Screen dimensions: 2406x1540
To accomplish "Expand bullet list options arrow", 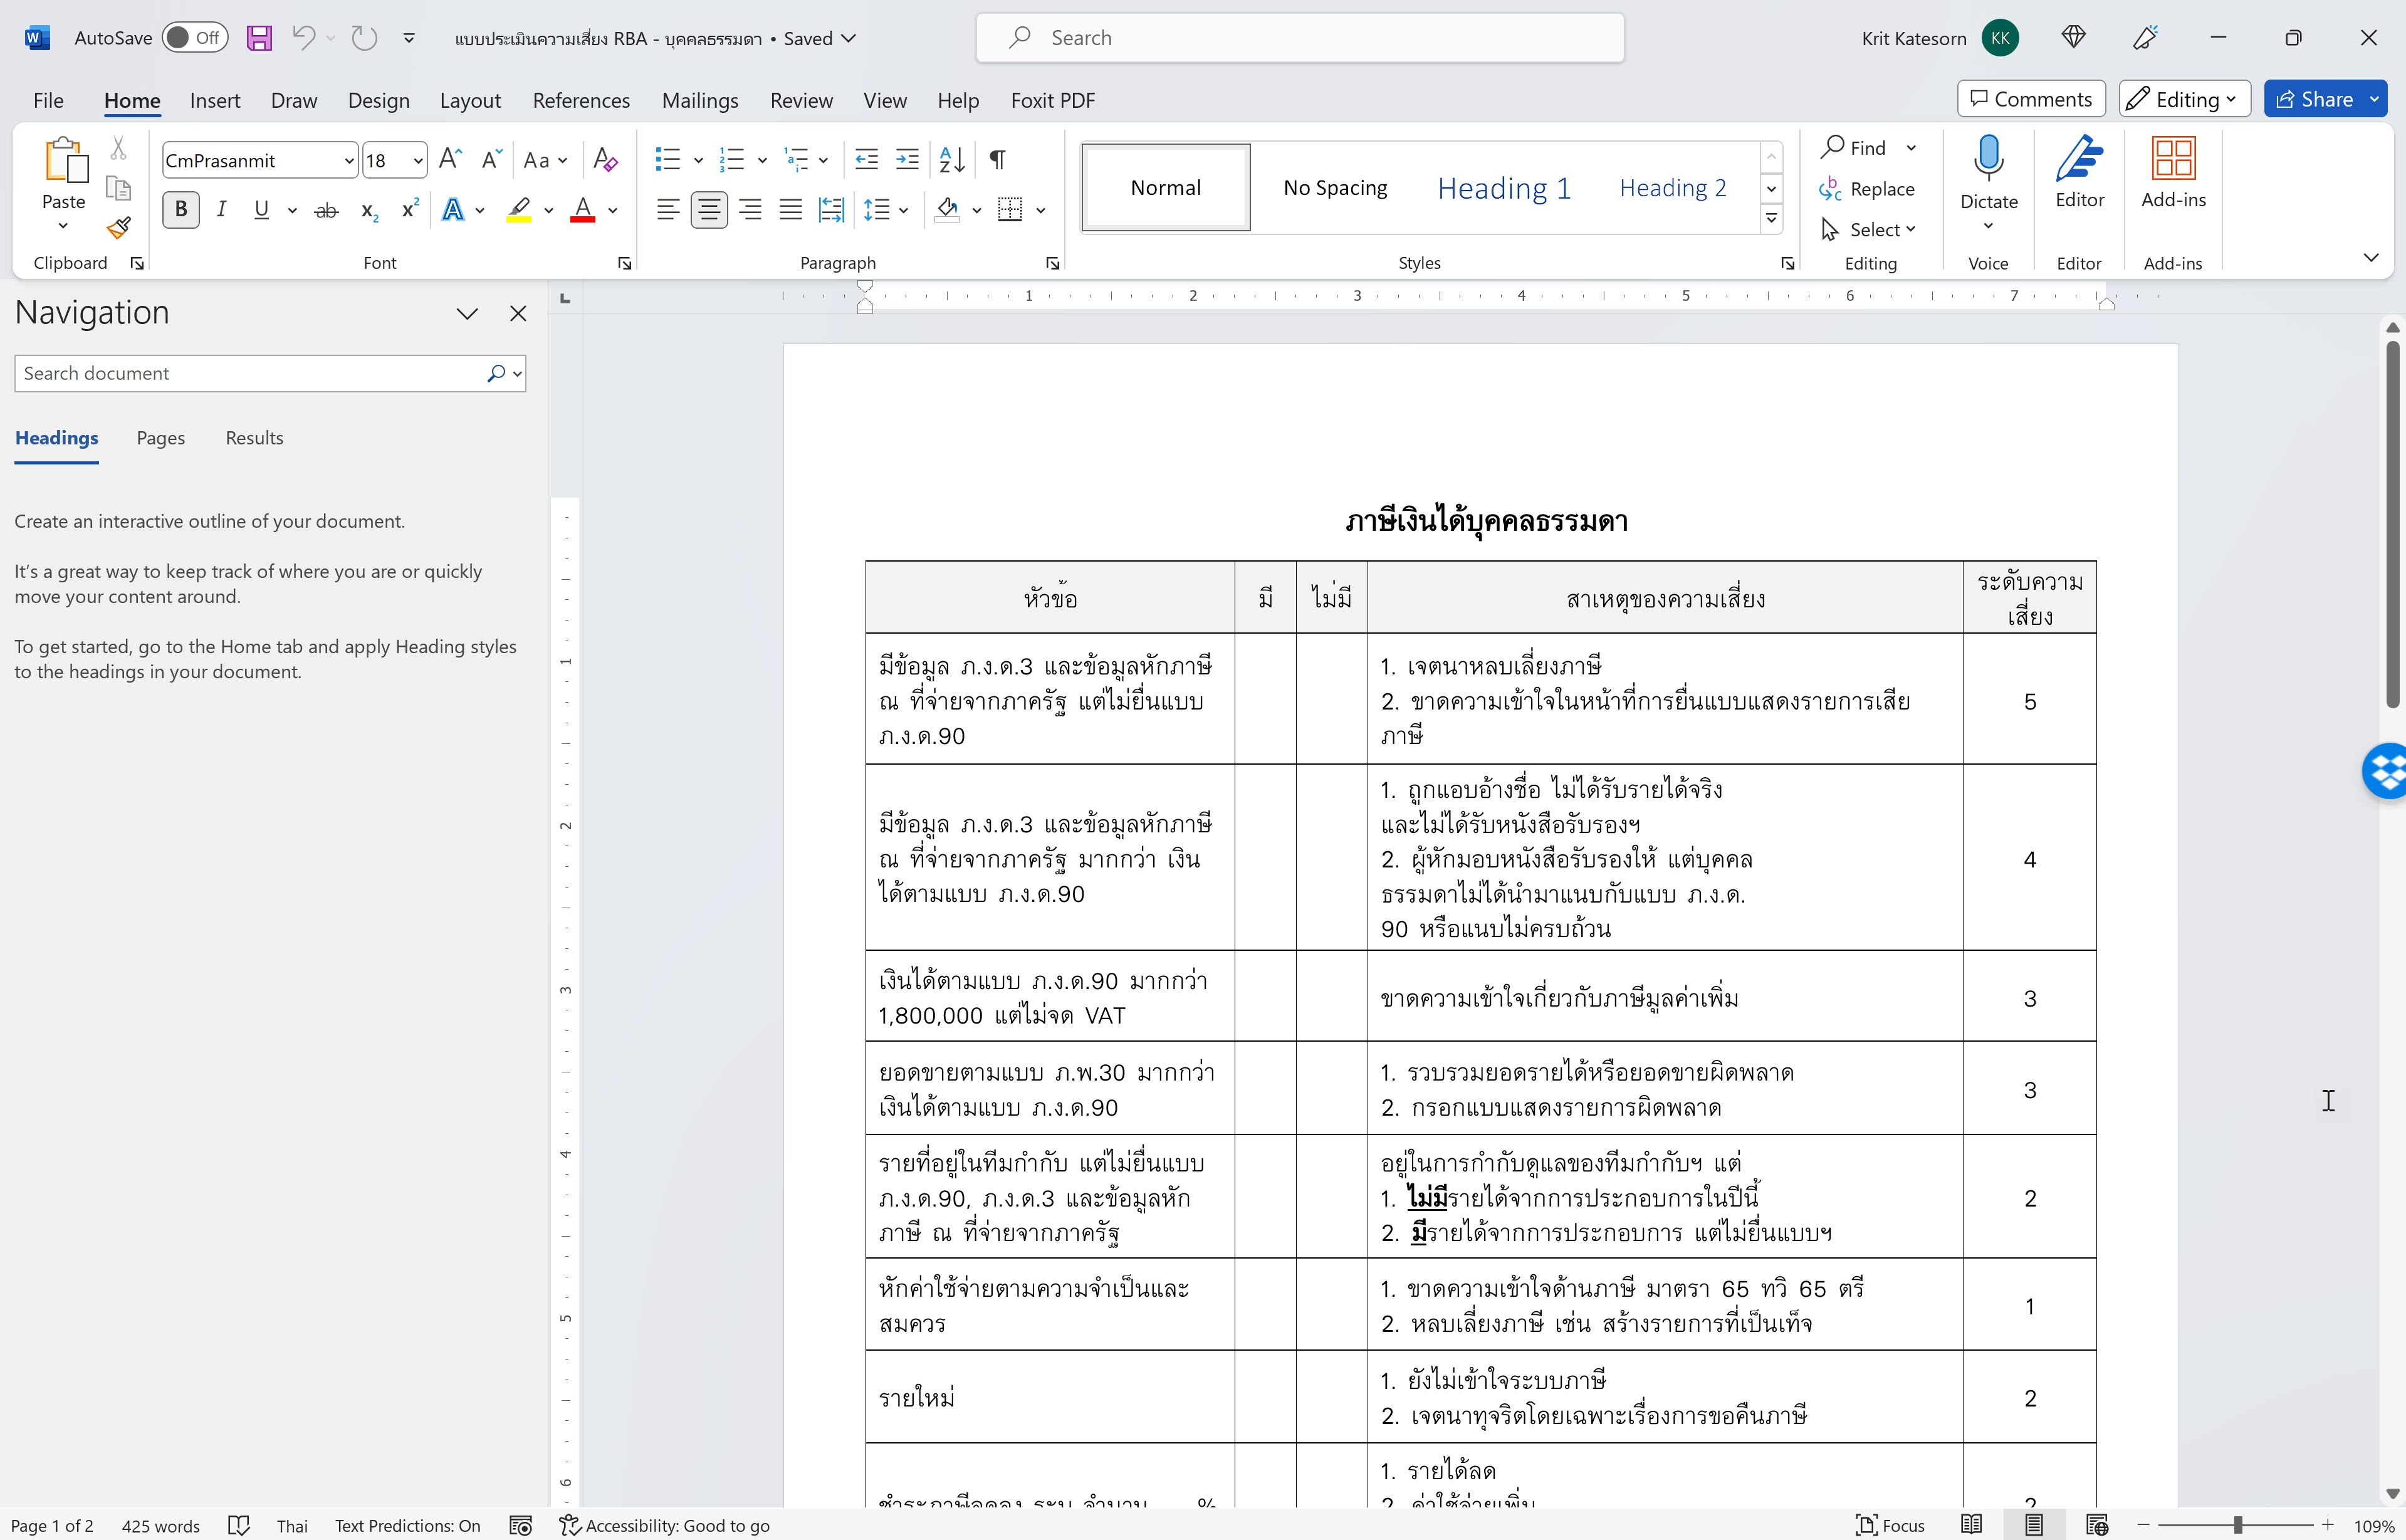I will pyautogui.click(x=698, y=160).
